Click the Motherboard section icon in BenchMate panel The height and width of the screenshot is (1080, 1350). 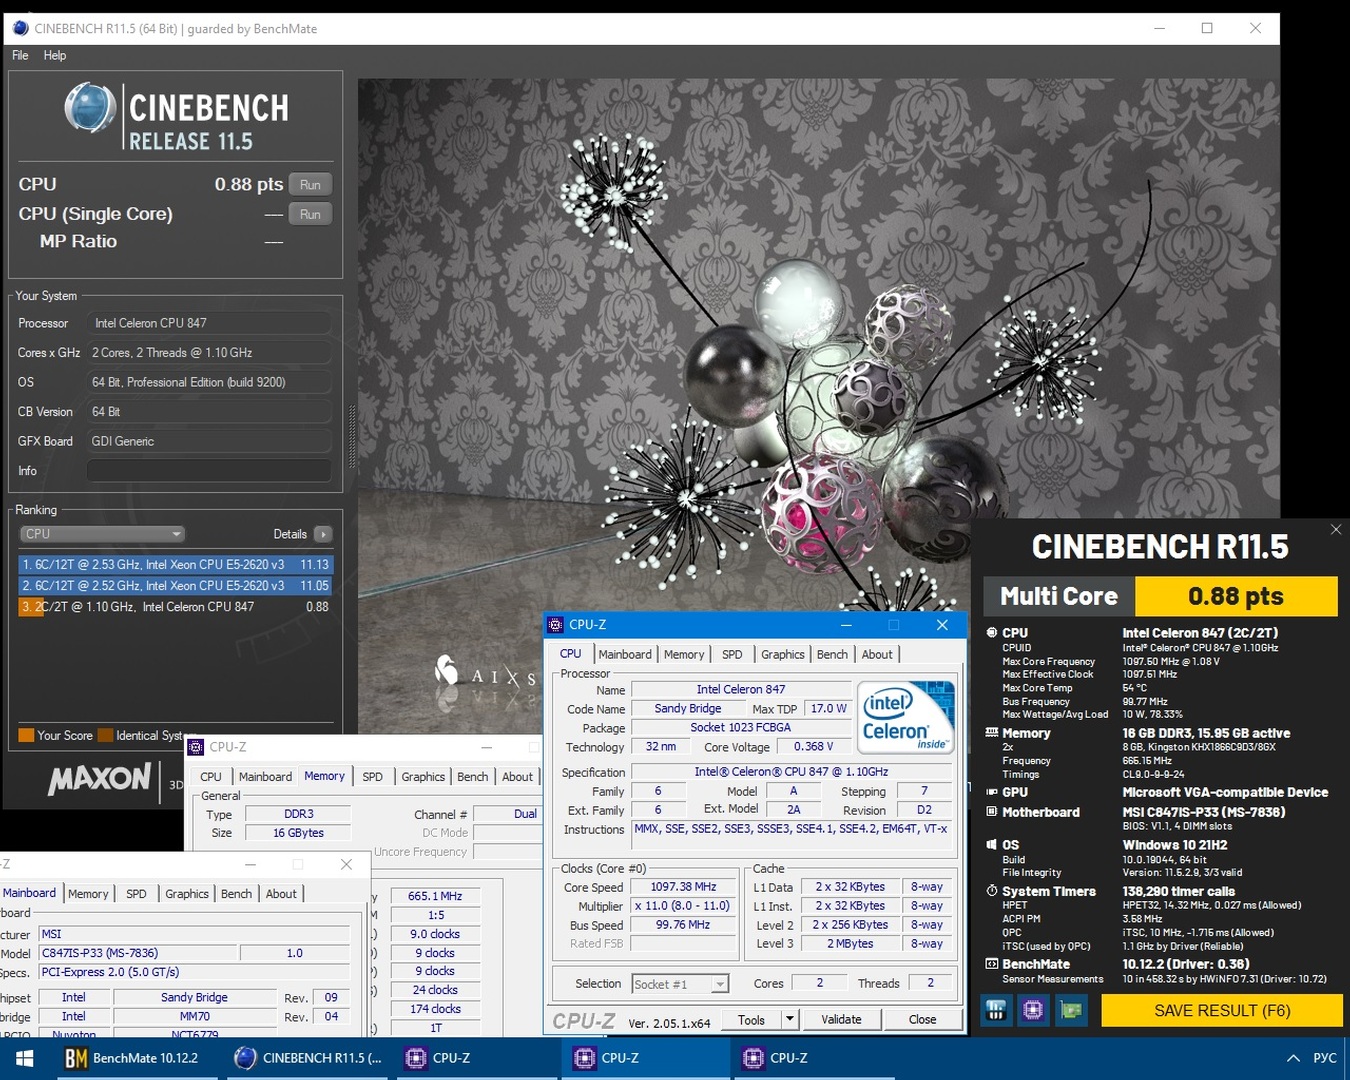992,812
